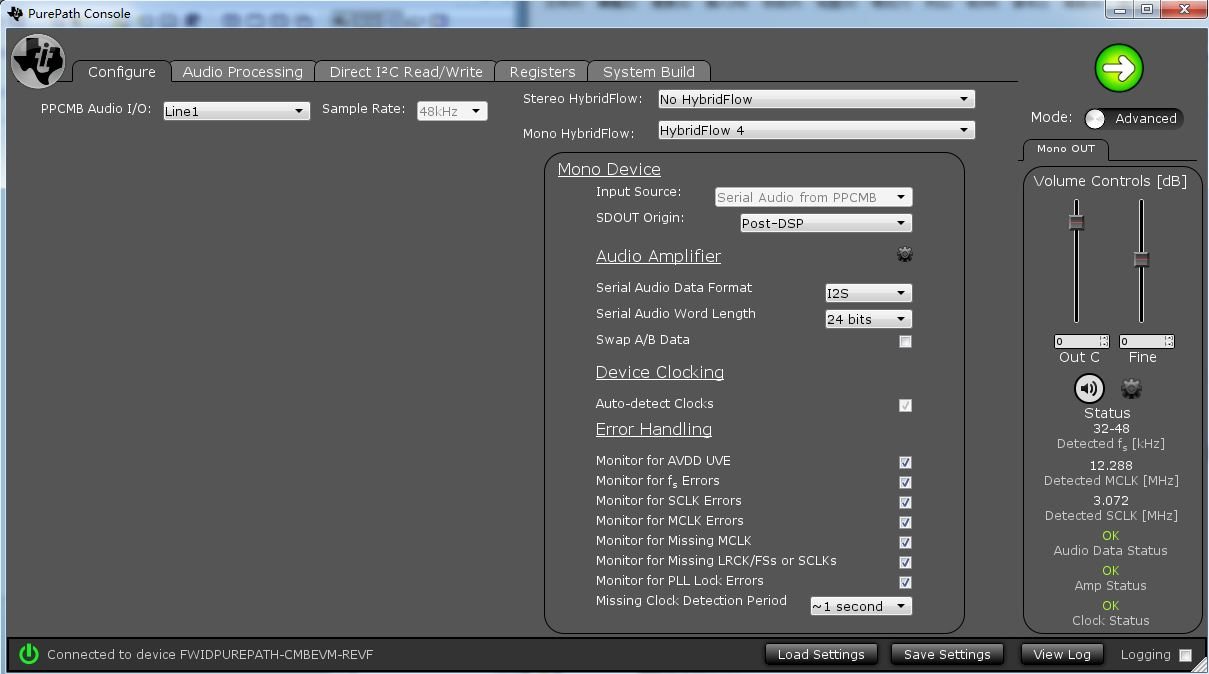Uncheck Monitor for MCLK Errors
Image resolution: width=1209 pixels, height=674 pixels.
(905, 522)
